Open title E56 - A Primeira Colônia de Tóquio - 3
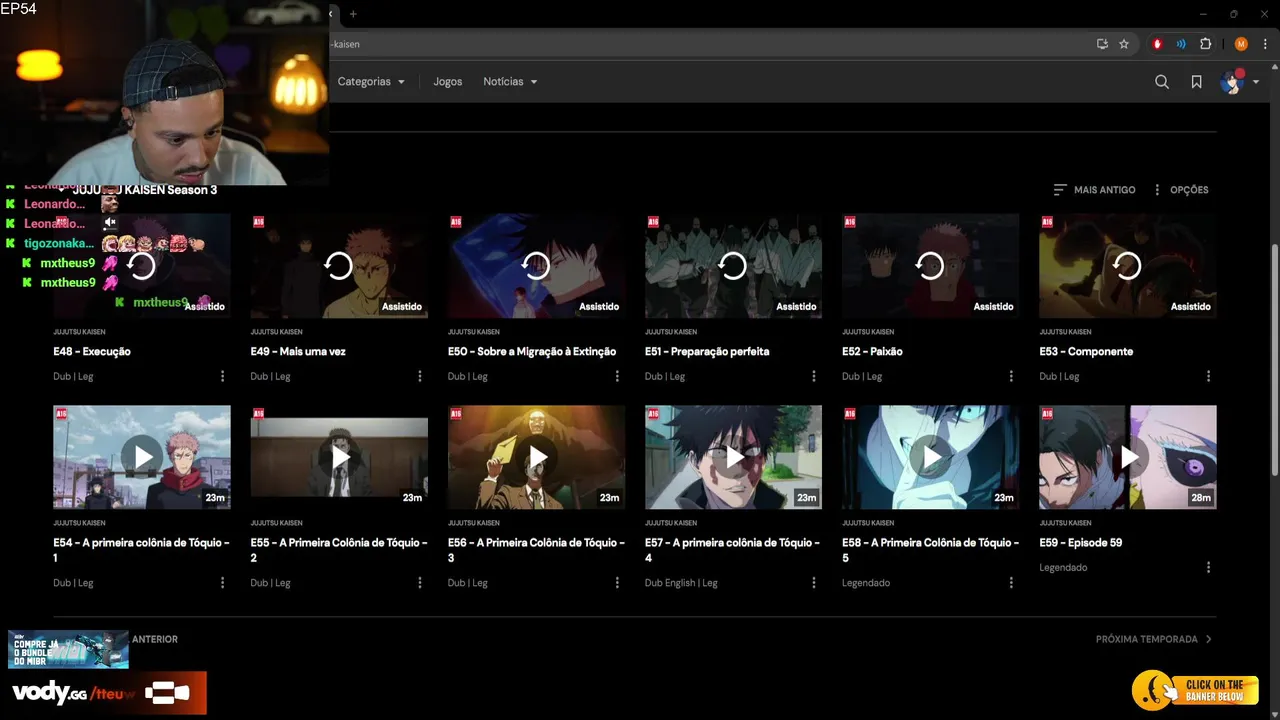This screenshot has height=720, width=1280. point(536,550)
